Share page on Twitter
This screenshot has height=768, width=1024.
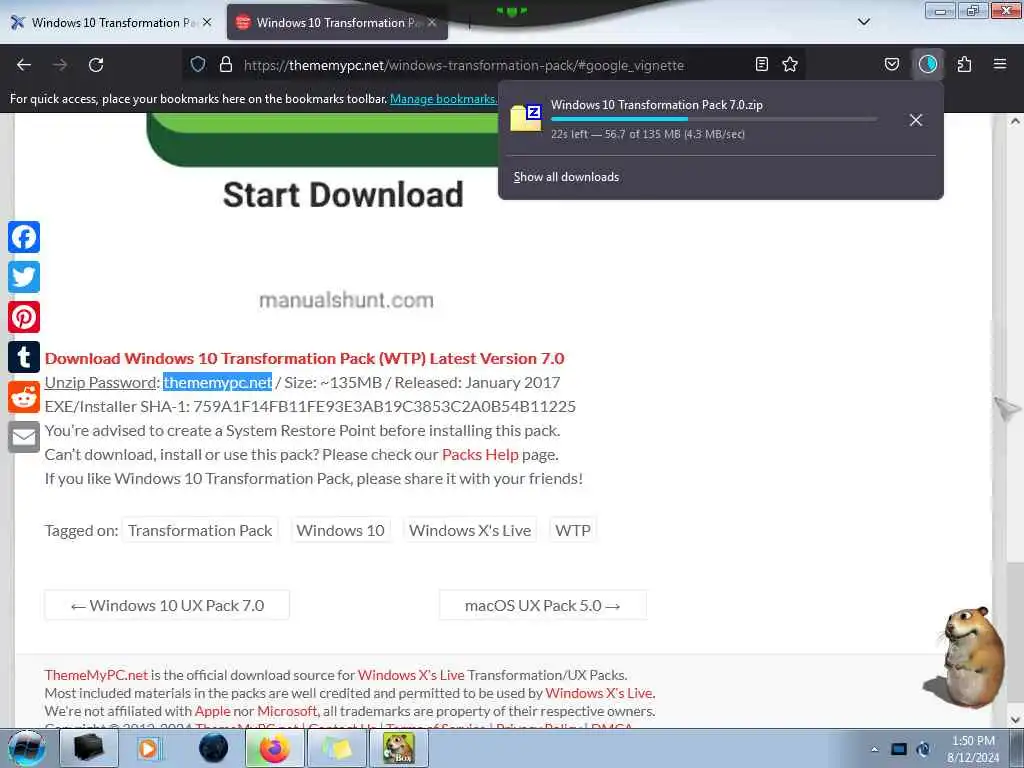pyautogui.click(x=24, y=277)
